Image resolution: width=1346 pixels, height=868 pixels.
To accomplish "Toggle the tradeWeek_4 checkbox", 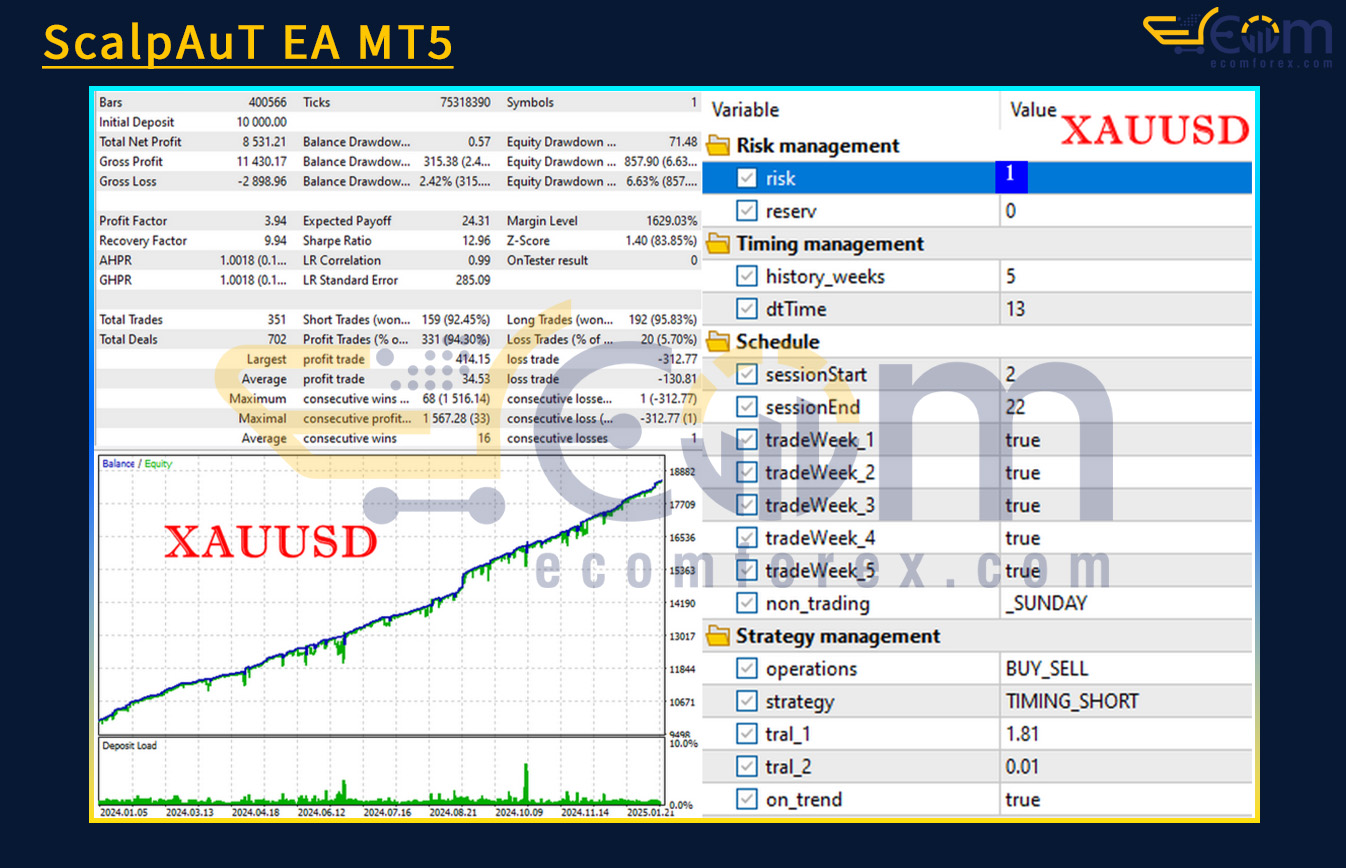I will pyautogui.click(x=747, y=538).
